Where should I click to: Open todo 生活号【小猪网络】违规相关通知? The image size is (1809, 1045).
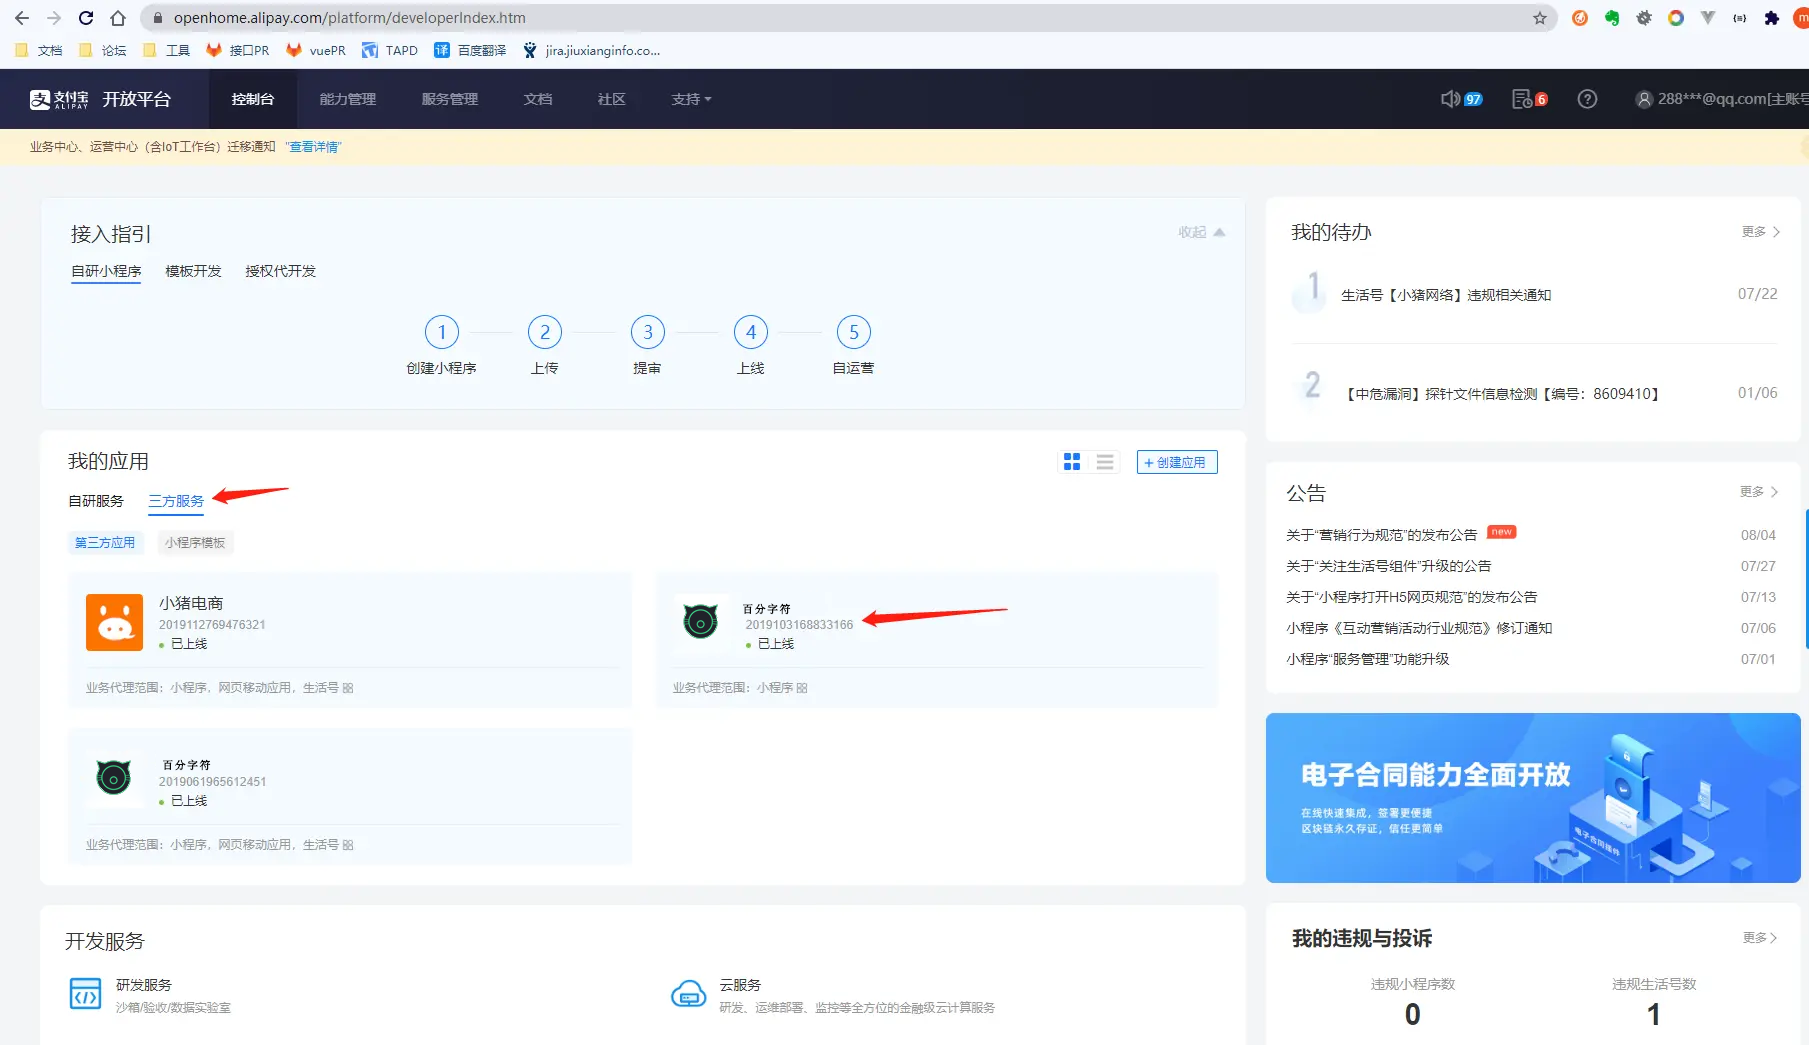(x=1446, y=295)
